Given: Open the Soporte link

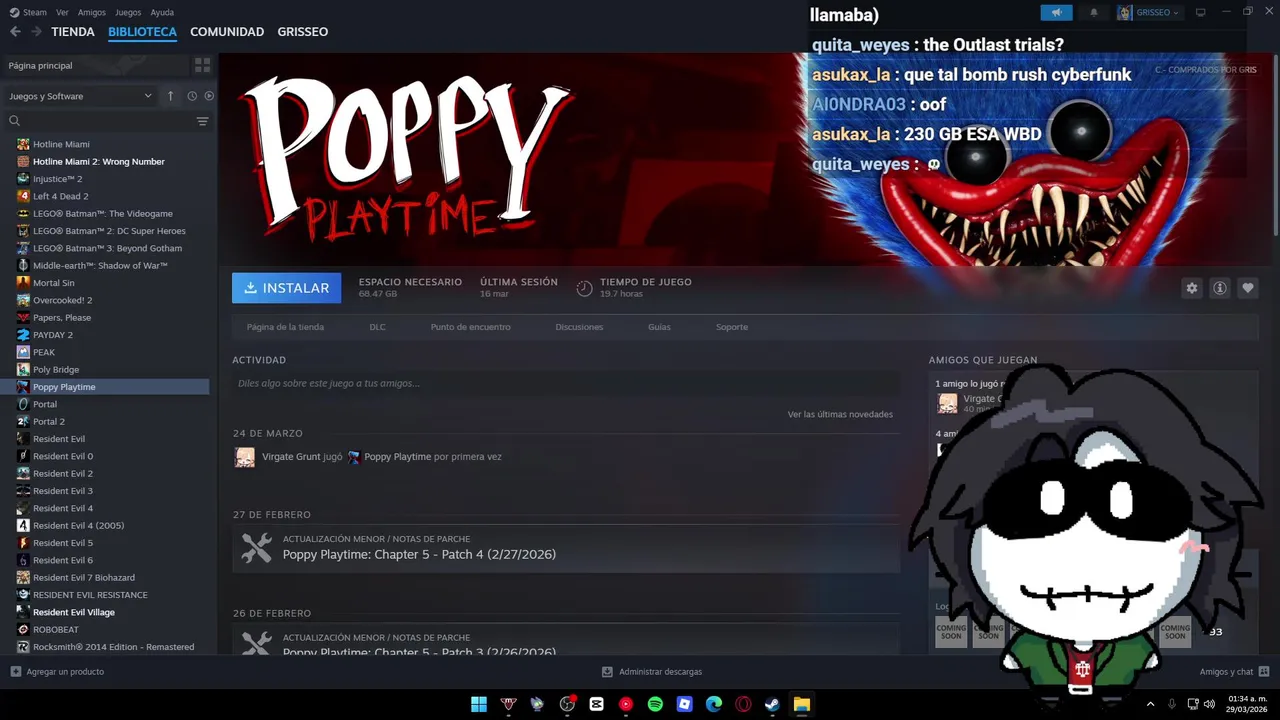Looking at the screenshot, I should click(x=732, y=327).
